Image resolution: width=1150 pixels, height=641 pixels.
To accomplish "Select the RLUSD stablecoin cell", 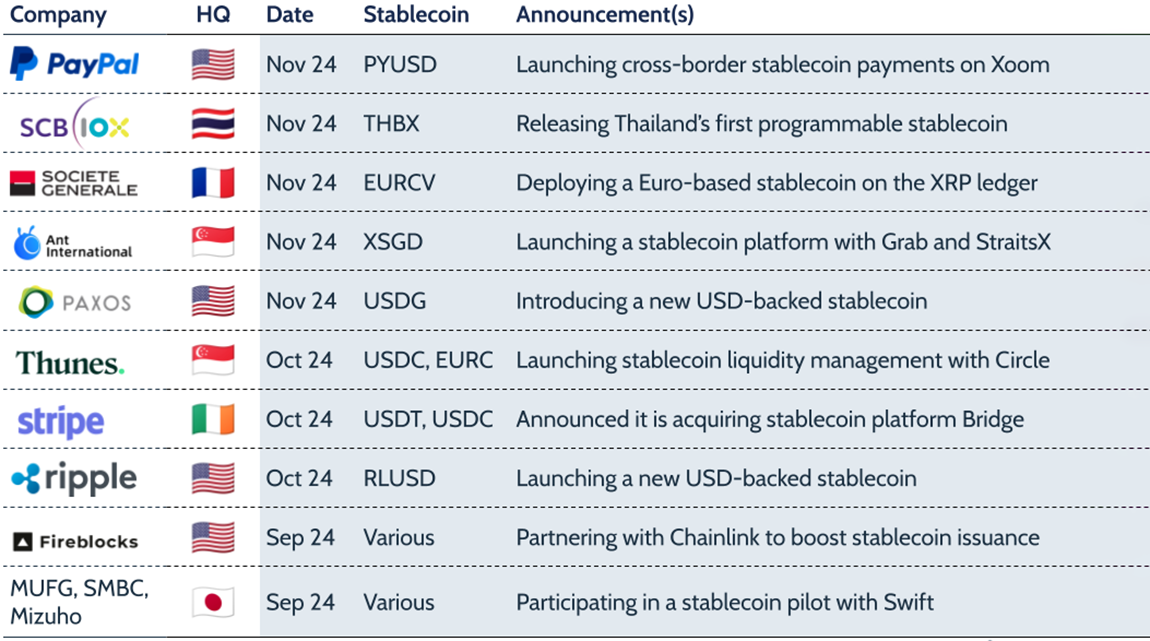I will pyautogui.click(x=399, y=479).
